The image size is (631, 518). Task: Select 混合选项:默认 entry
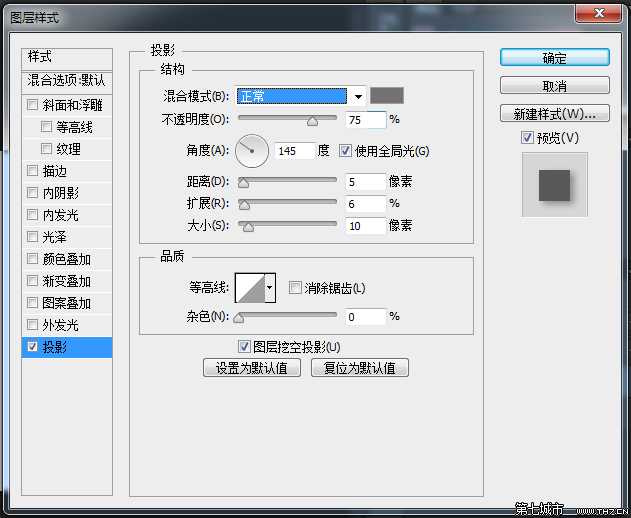[x=67, y=81]
